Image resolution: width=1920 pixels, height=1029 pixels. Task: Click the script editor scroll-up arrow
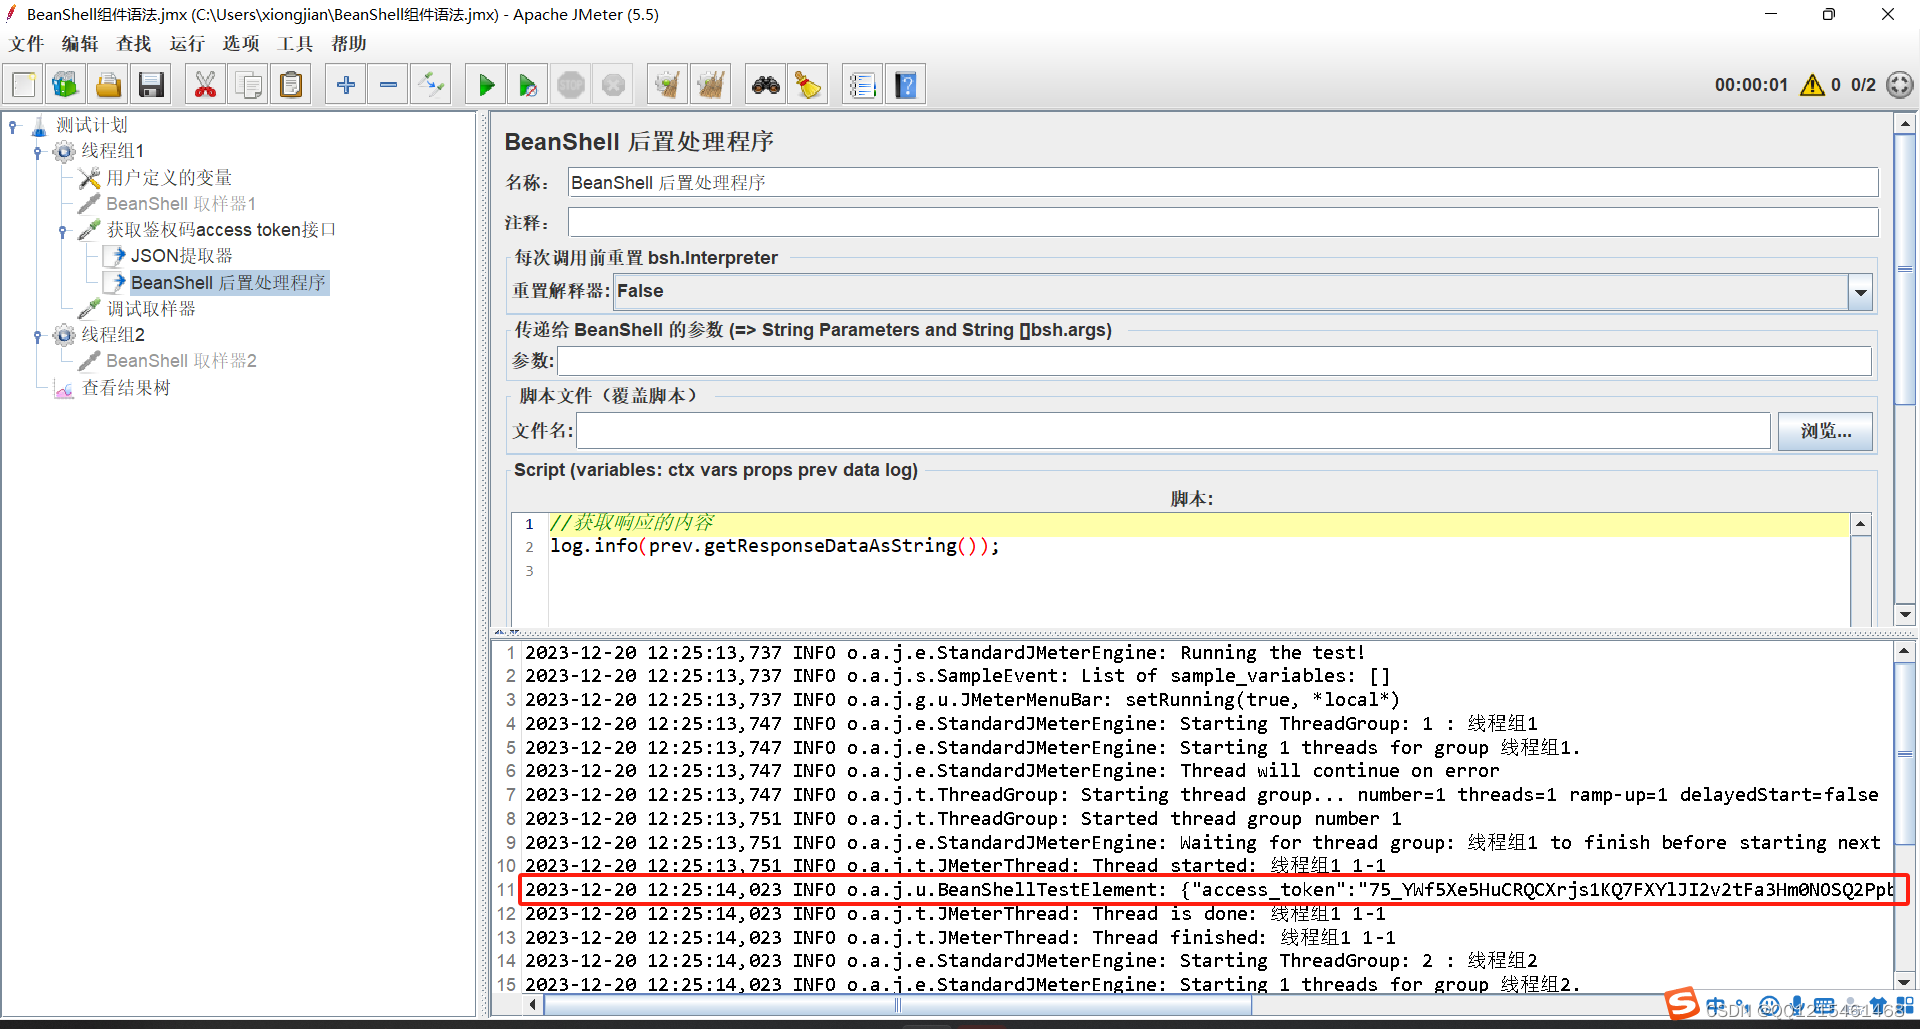pyautogui.click(x=1861, y=524)
